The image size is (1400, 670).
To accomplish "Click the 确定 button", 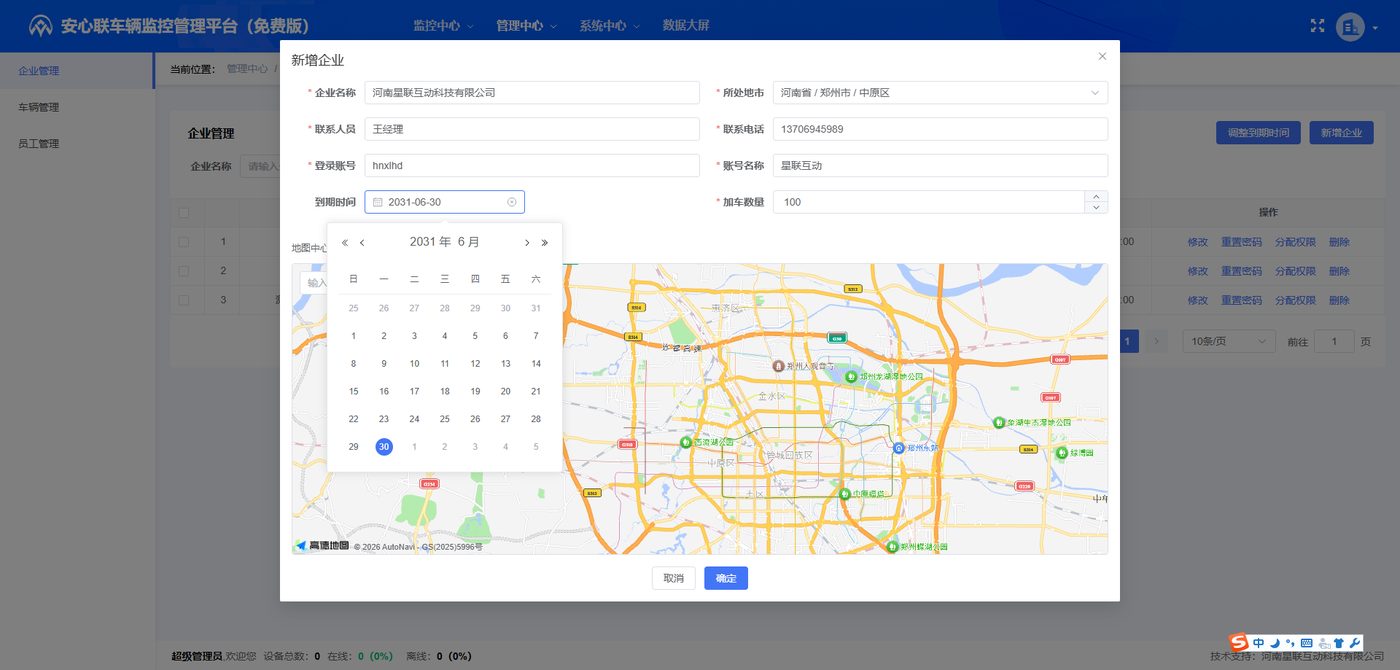I will tap(726, 578).
